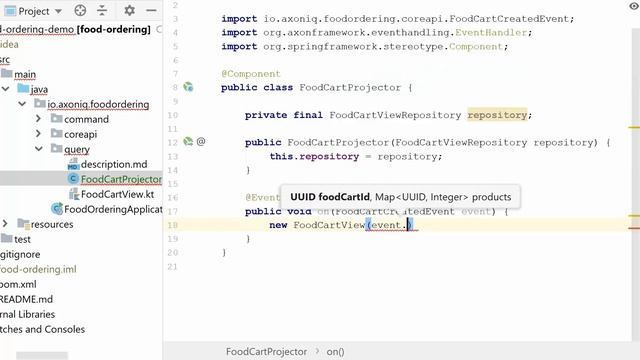Open the project panel settings gear
The image size is (640, 360).
(x=129, y=10)
